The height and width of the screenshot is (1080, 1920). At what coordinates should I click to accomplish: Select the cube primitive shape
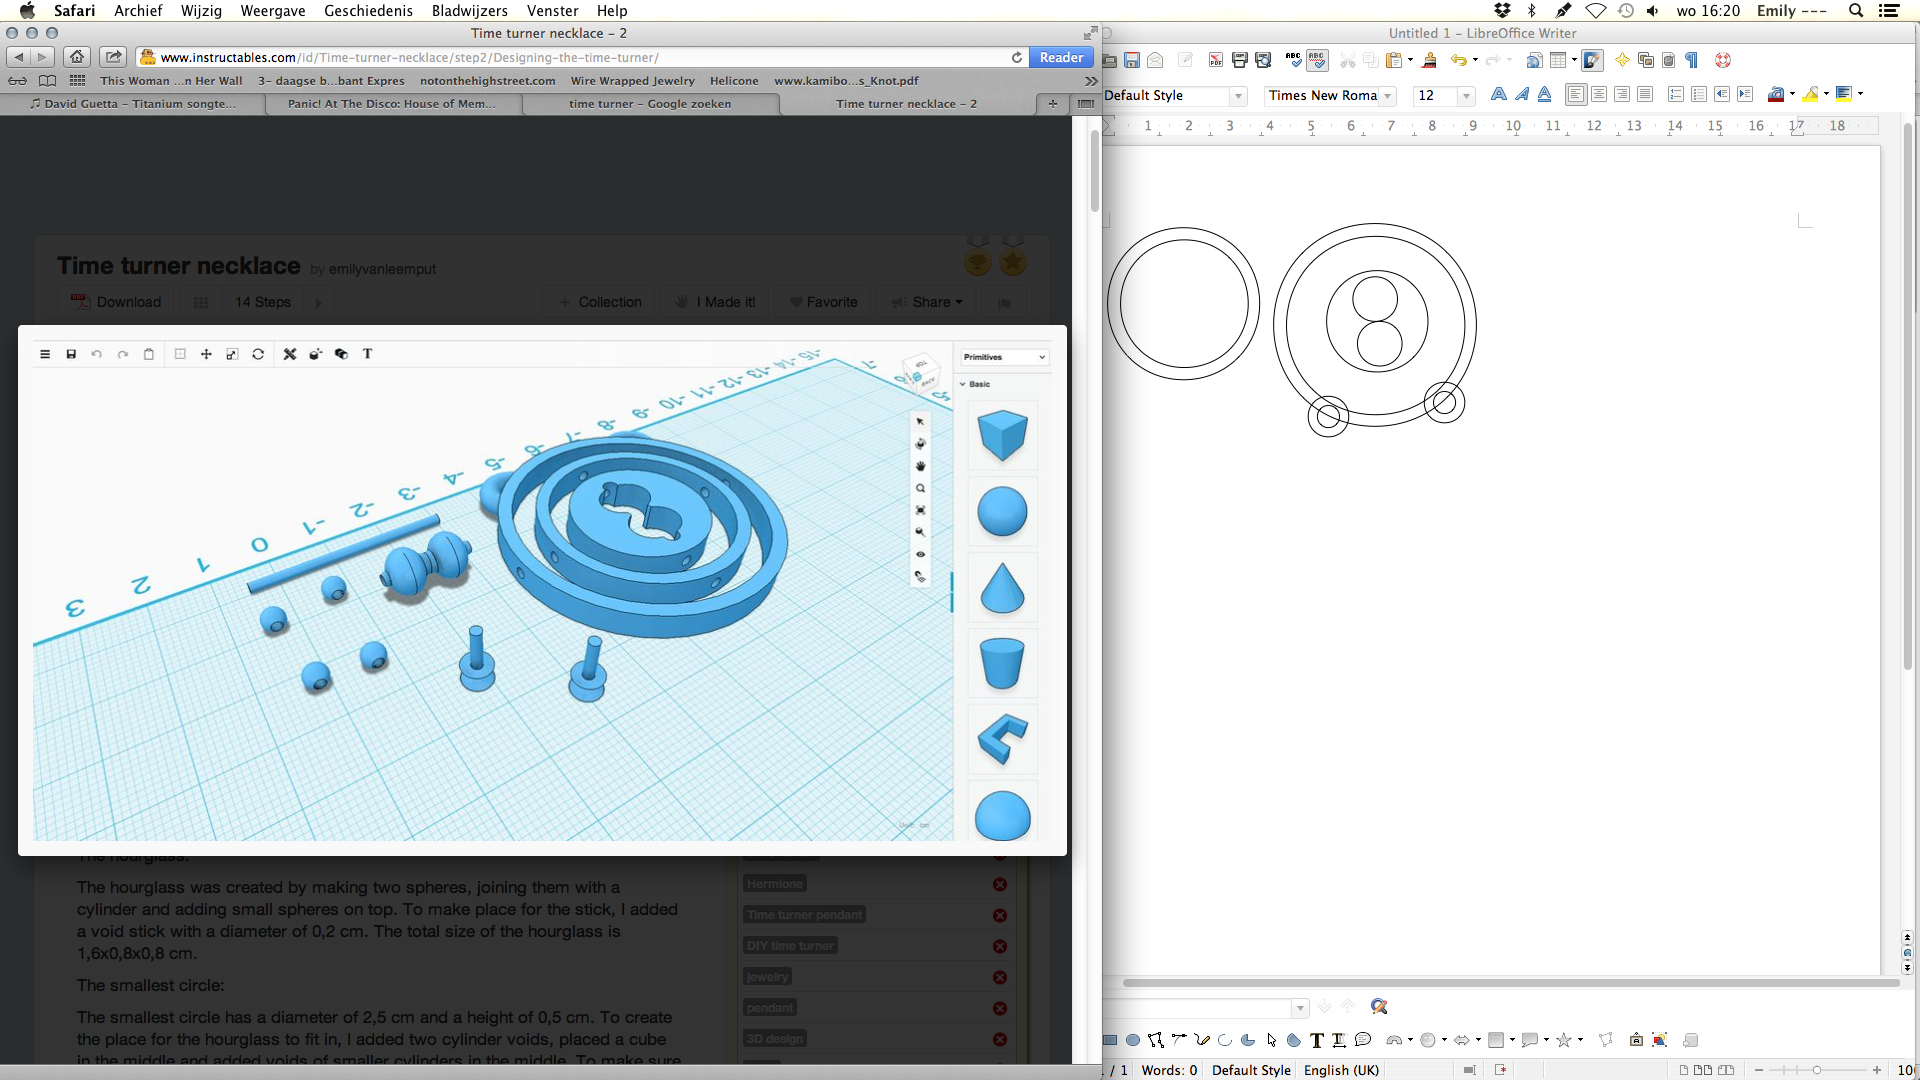[1001, 435]
